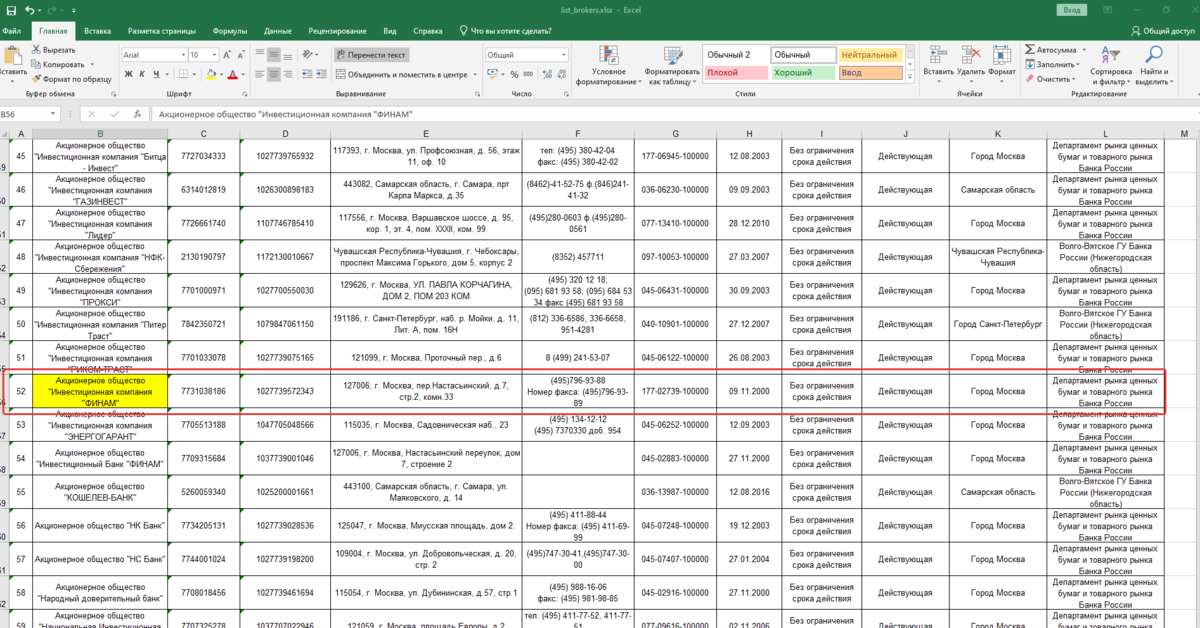1200x628 pixels.
Task: Increase the cell indent
Action: pos(323,74)
